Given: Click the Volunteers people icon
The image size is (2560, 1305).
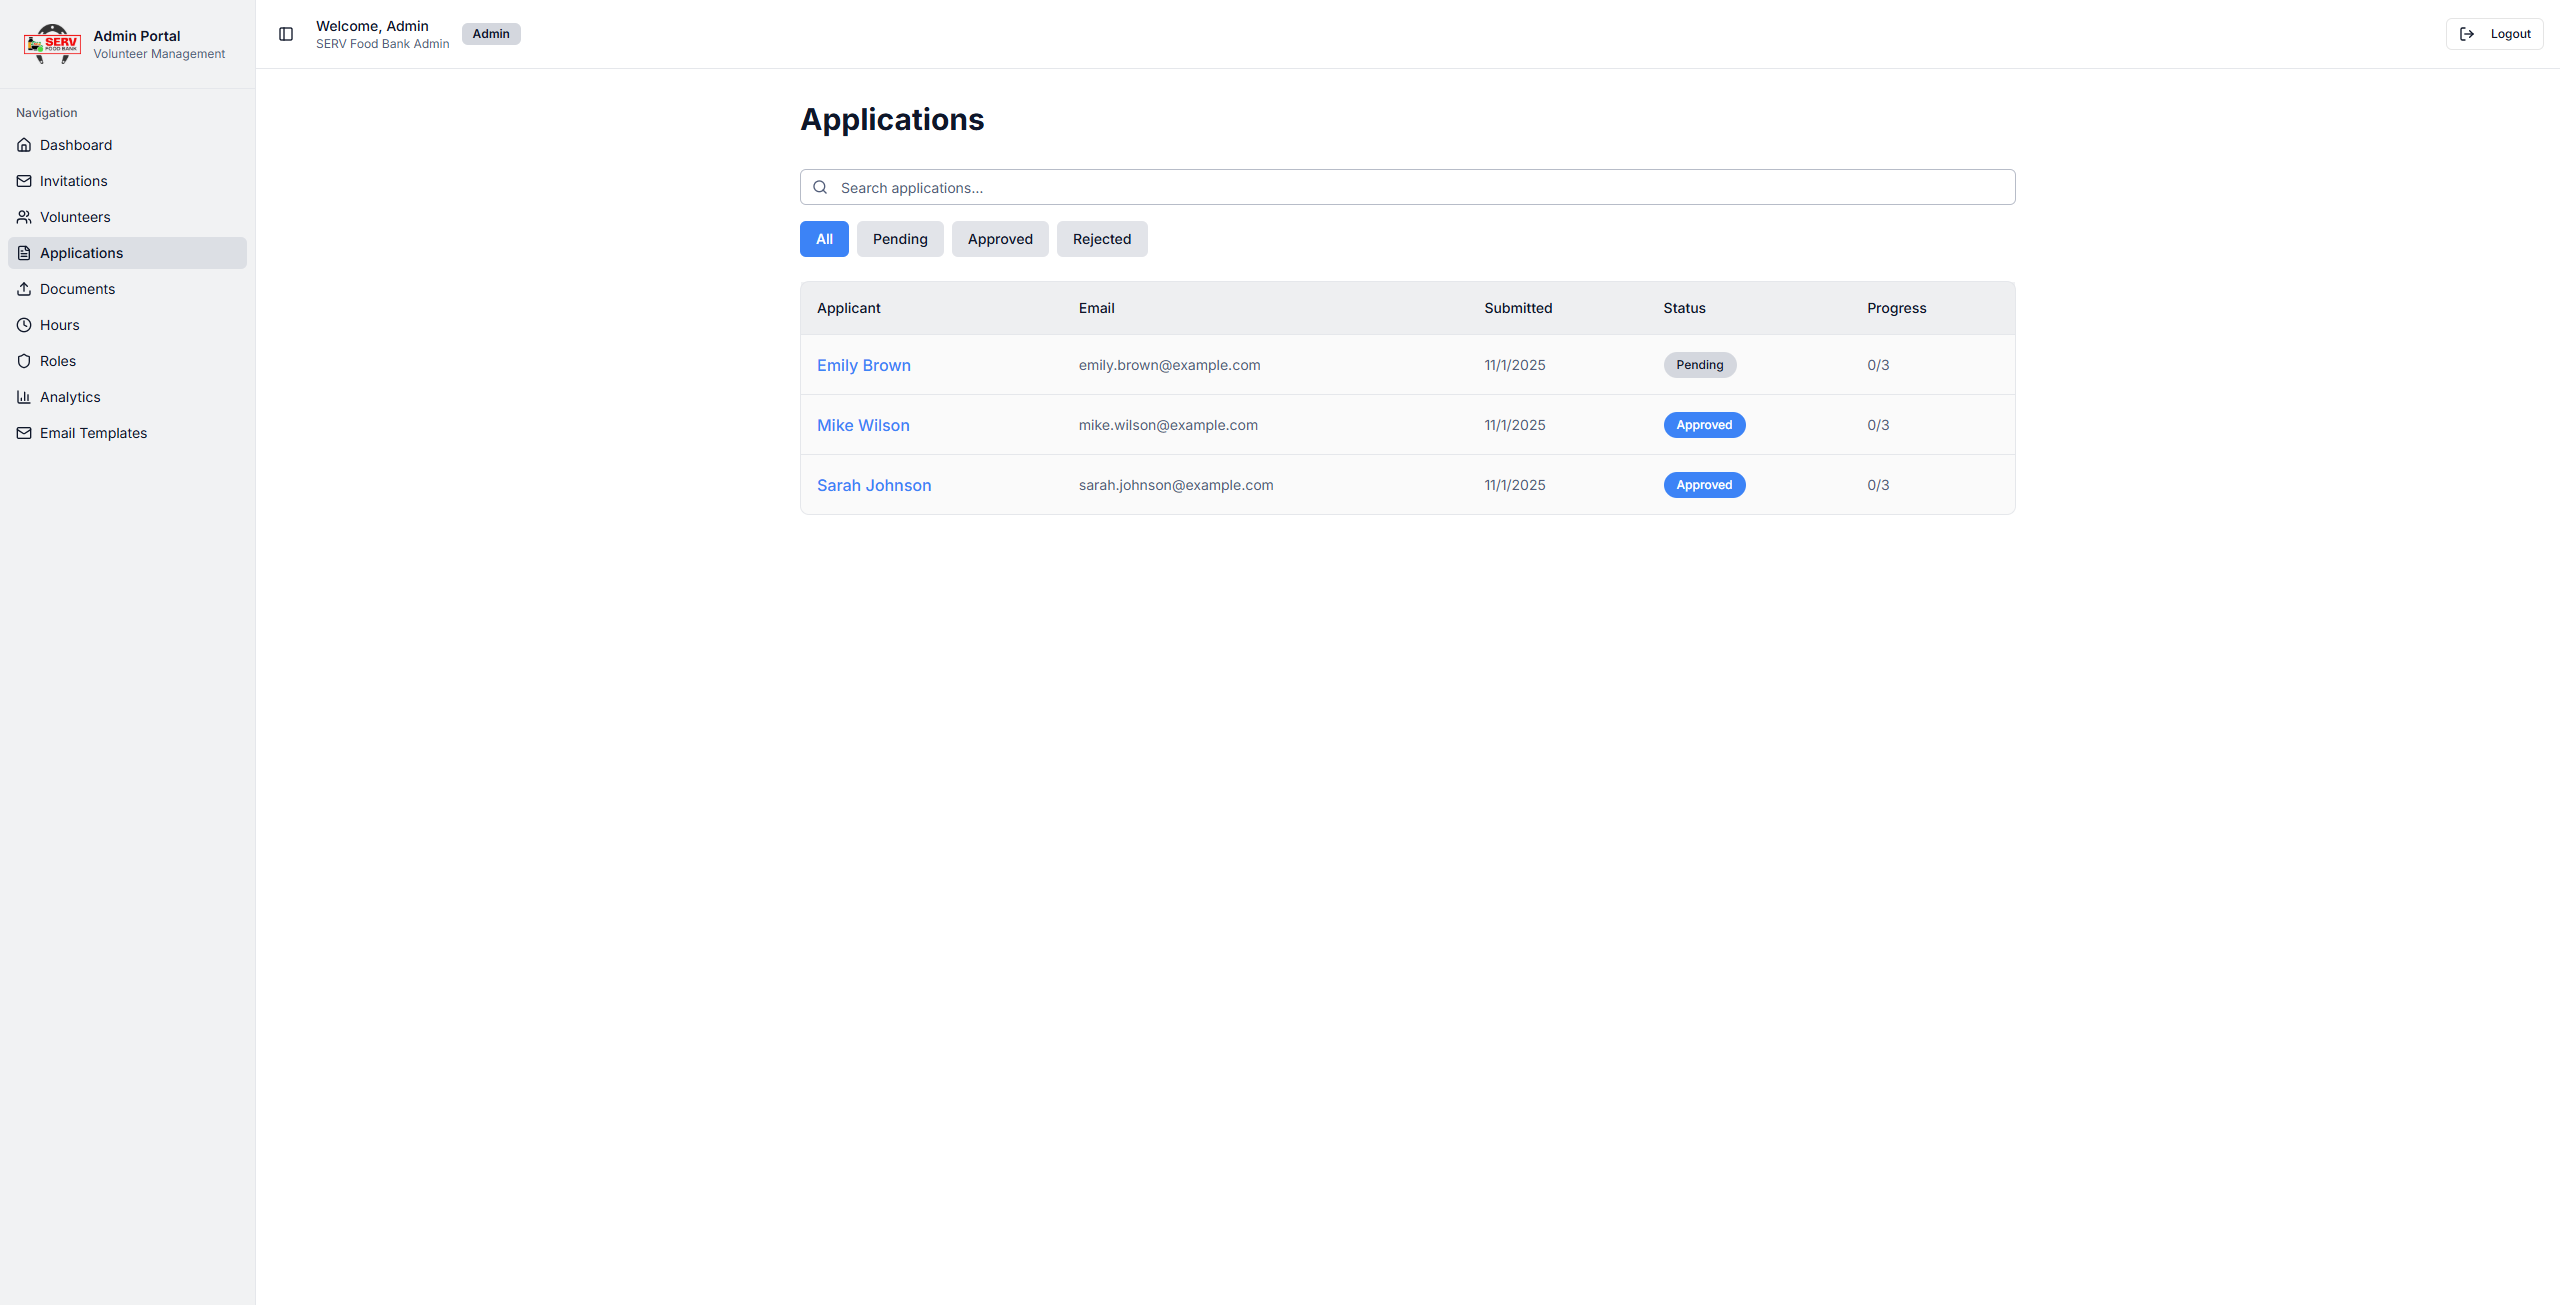Looking at the screenshot, I should click(x=24, y=217).
